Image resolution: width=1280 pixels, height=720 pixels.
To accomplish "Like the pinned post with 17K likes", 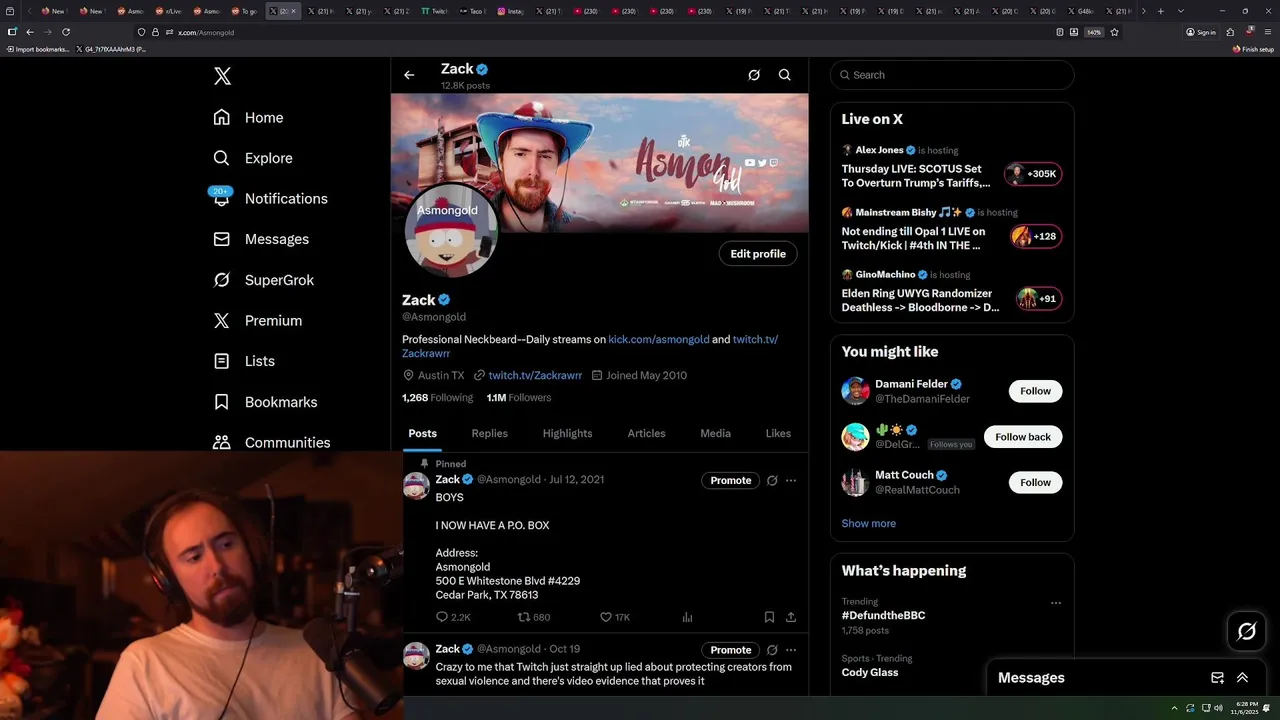I will point(615,617).
